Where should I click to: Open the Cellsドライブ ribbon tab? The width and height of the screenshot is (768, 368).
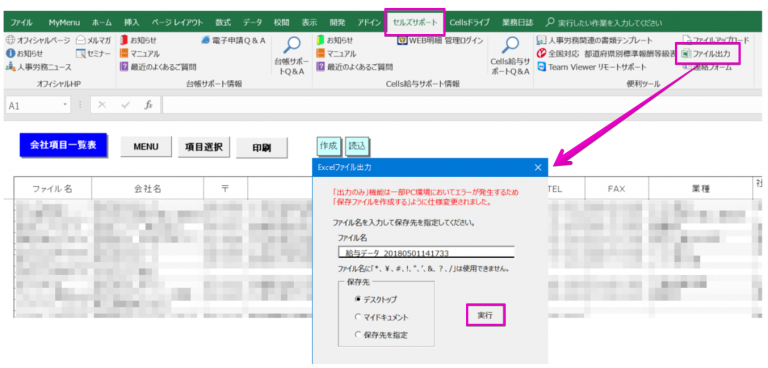(x=469, y=23)
